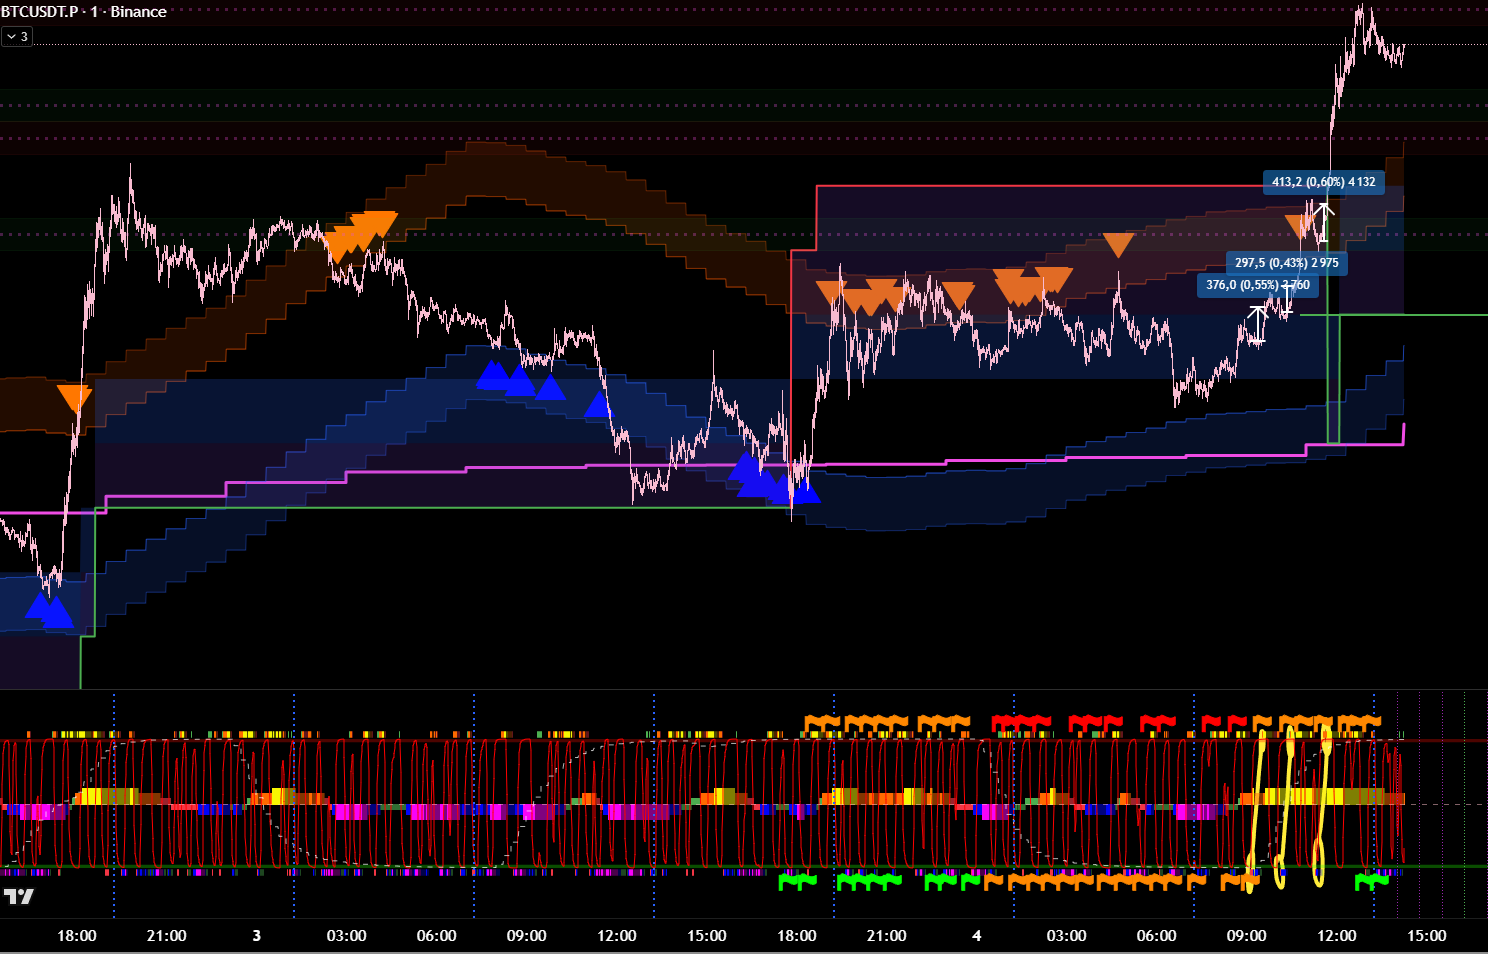Screen dimensions: 1488x954
Task: Click the isolated blue triangle near 12:00
Action: pyautogui.click(x=598, y=405)
